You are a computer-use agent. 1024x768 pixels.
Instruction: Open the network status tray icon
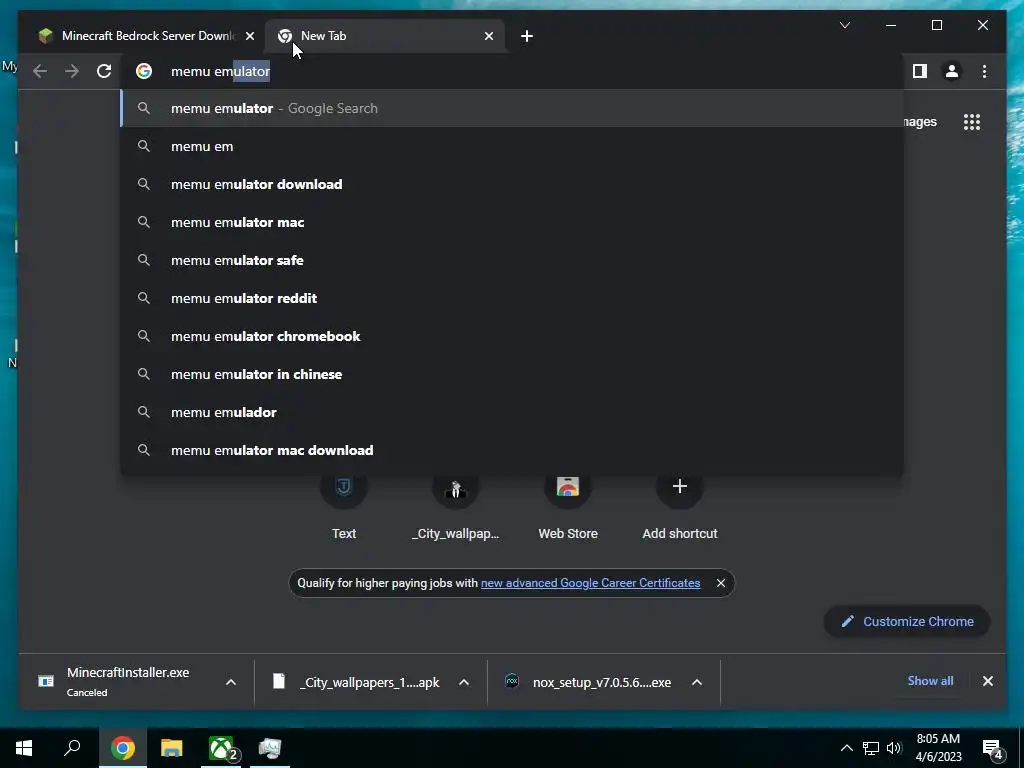pyautogui.click(x=871, y=748)
